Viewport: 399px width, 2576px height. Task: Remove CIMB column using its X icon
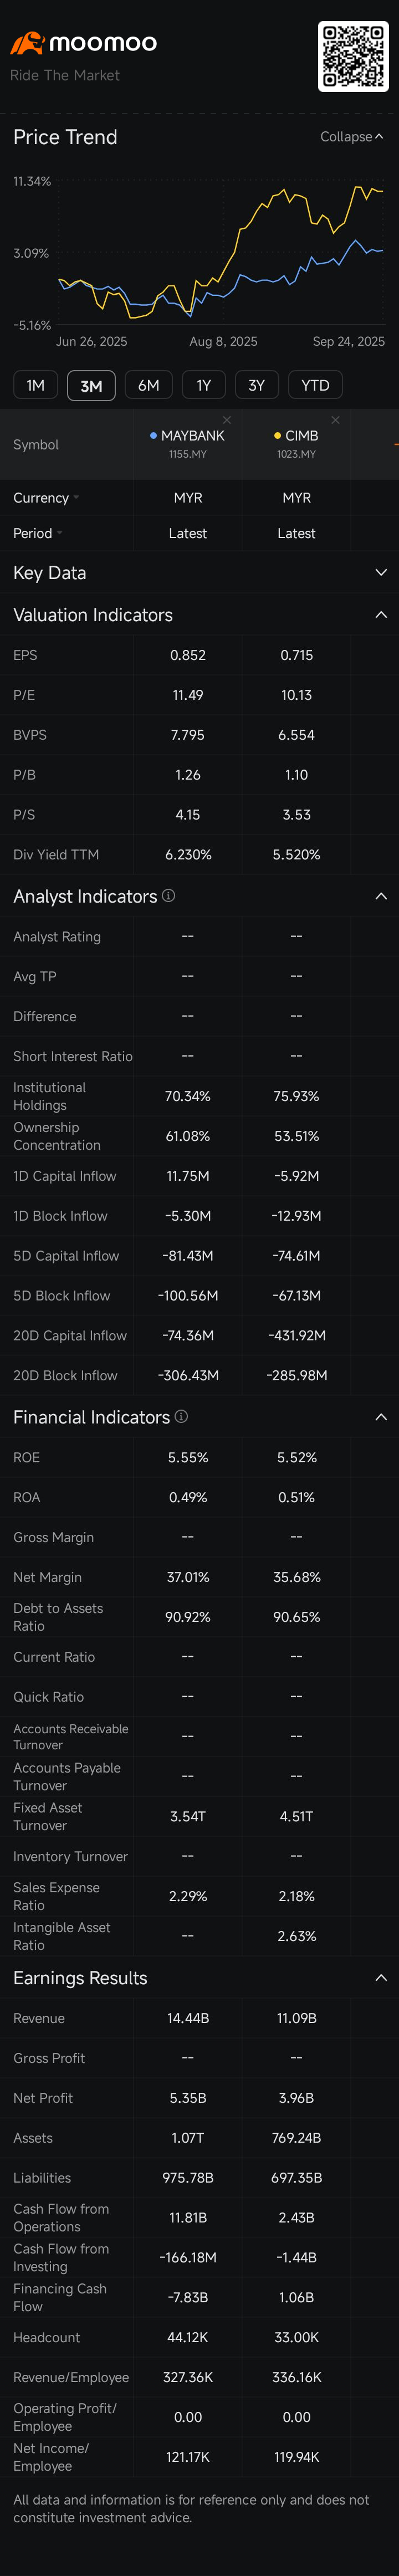335,420
